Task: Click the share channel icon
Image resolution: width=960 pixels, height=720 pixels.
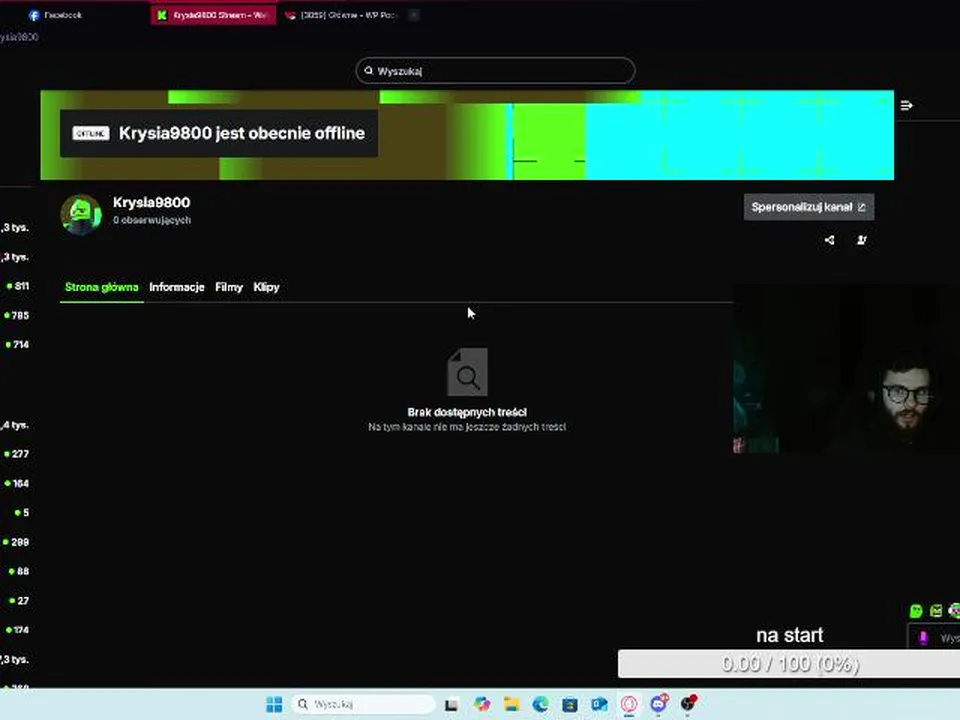Action: point(830,240)
